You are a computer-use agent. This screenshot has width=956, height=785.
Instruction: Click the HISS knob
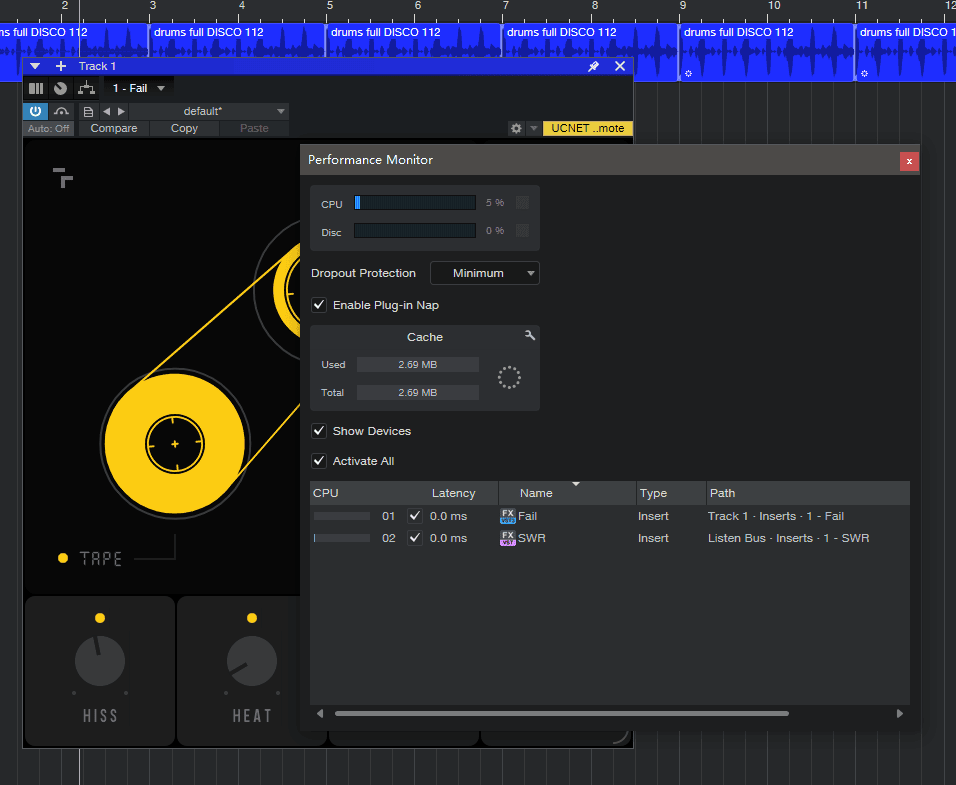(100, 662)
